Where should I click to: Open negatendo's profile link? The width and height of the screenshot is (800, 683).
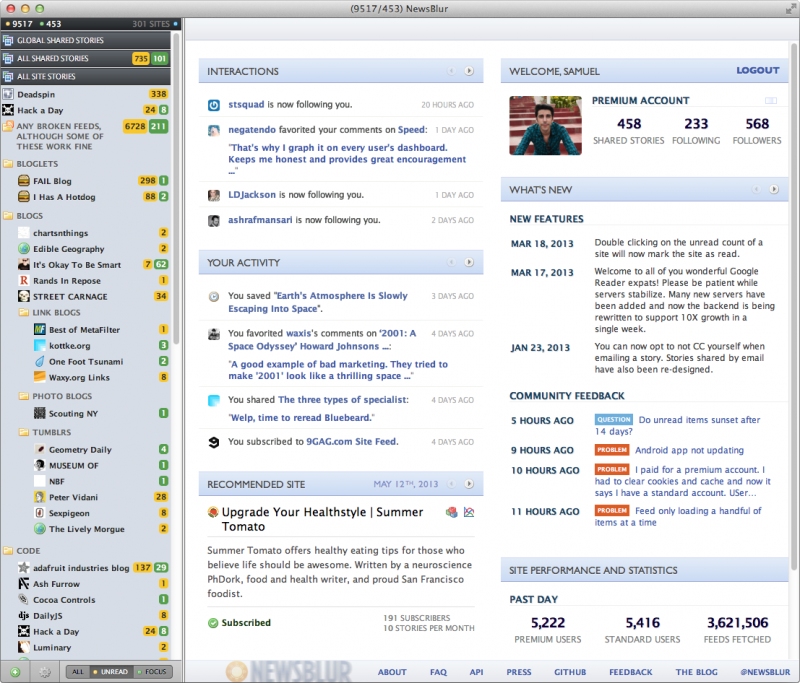coord(252,130)
